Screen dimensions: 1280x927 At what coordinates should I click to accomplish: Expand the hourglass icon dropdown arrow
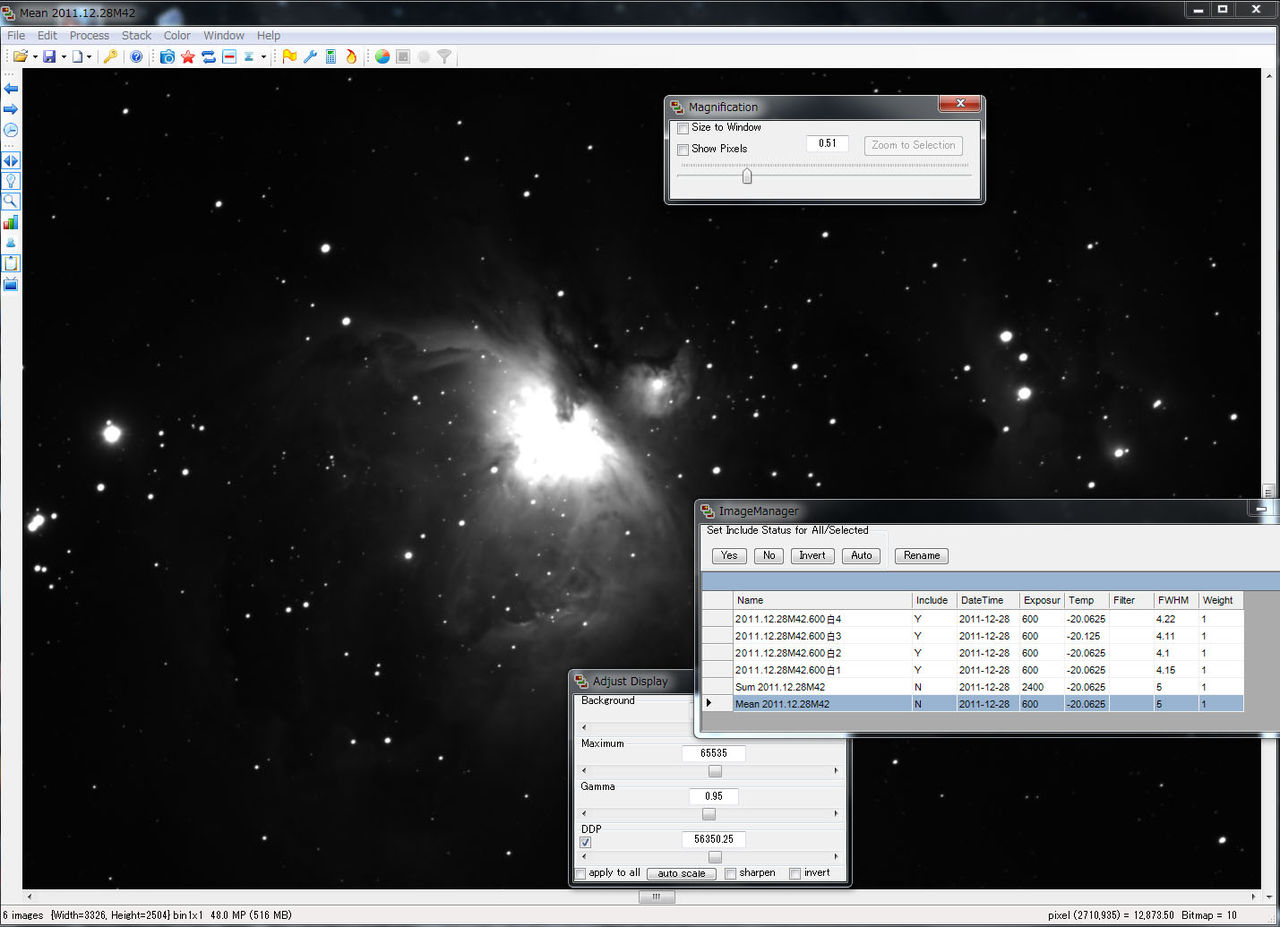264,57
